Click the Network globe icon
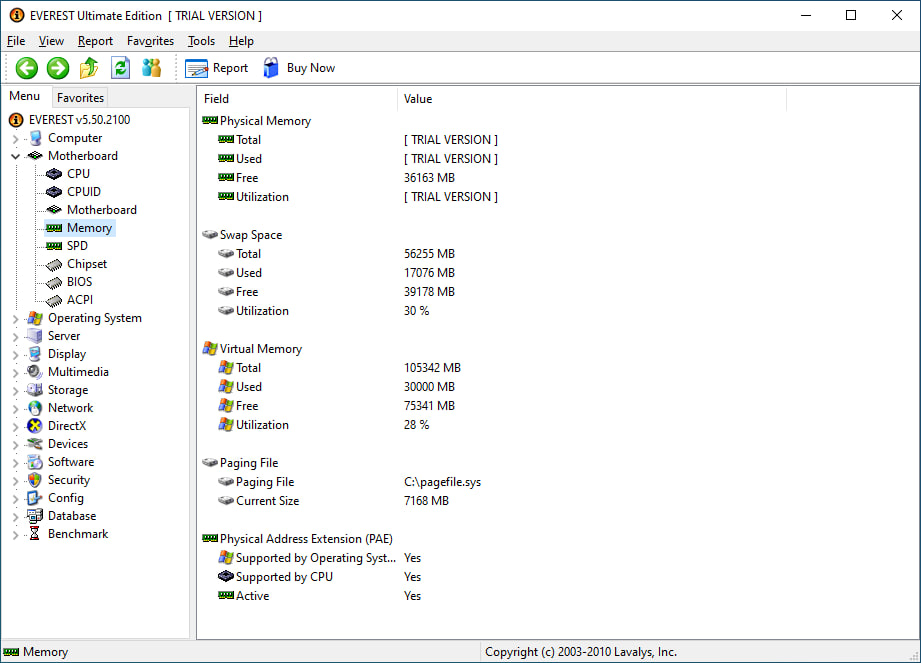The width and height of the screenshot is (921, 663). point(35,408)
